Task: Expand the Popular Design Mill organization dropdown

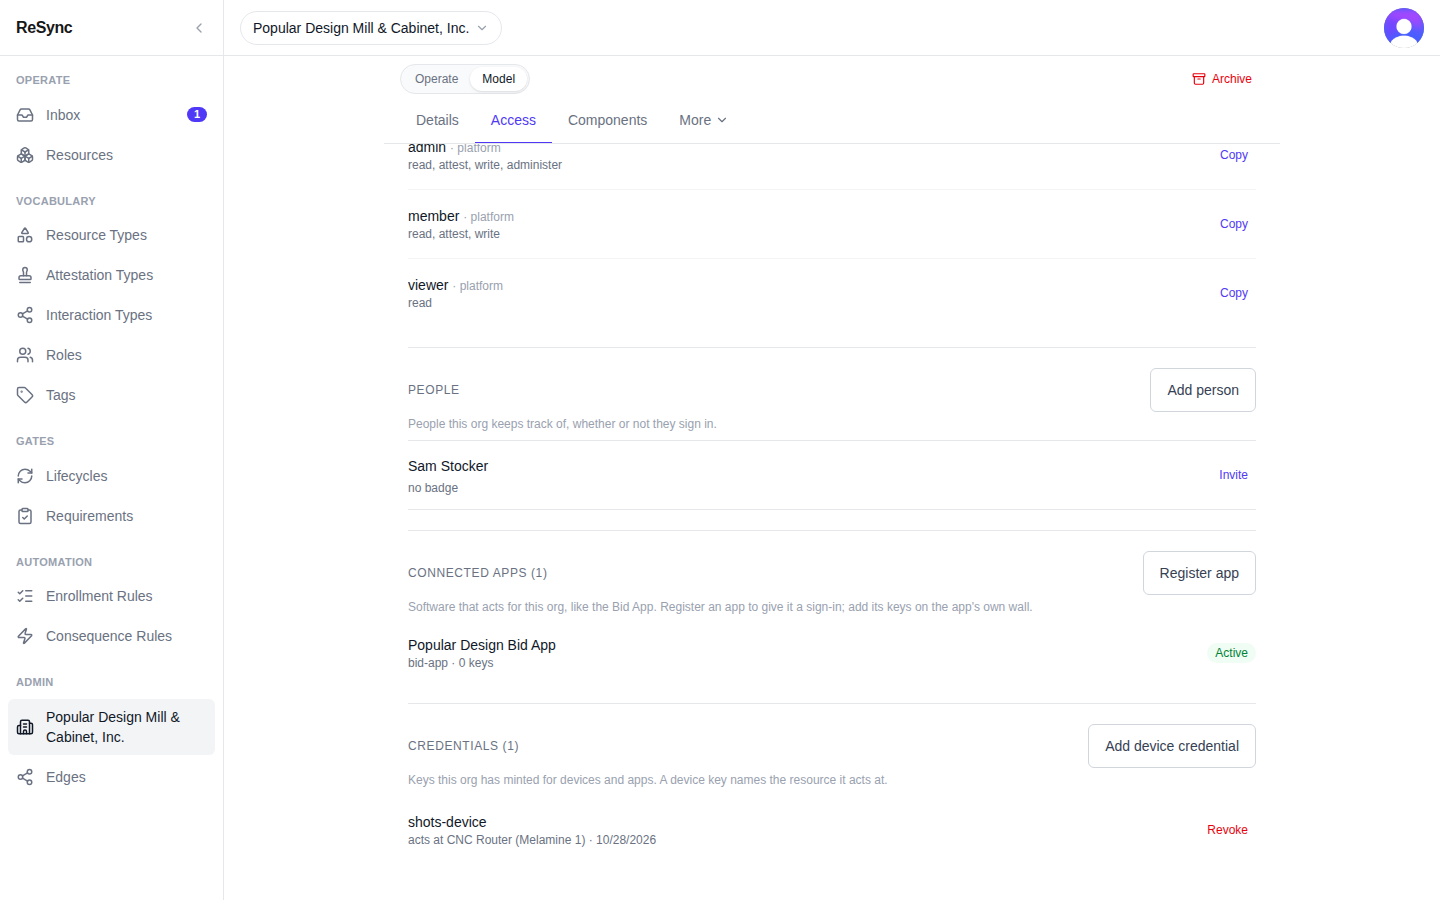Action: pyautogui.click(x=371, y=28)
